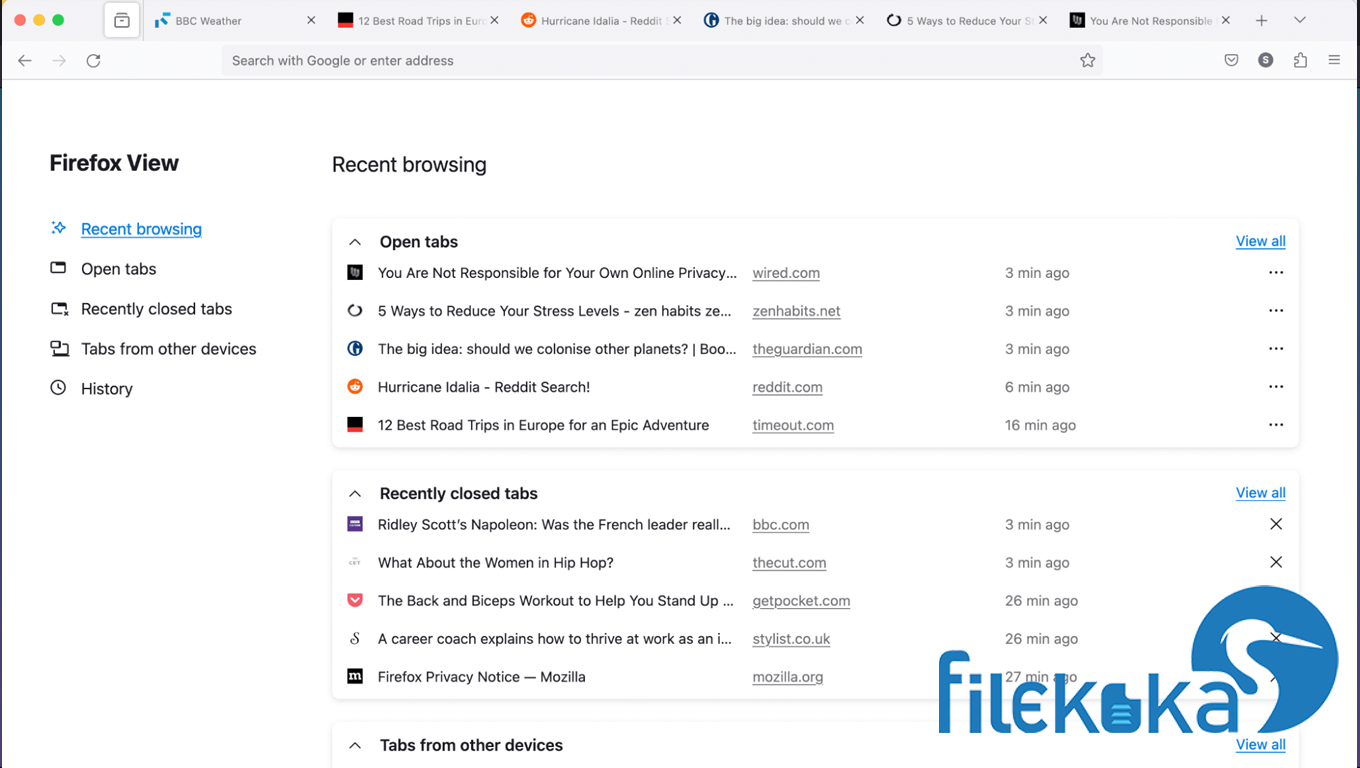The image size is (1360, 768).
Task: View all tabs from other devices link
Action: point(1261,745)
